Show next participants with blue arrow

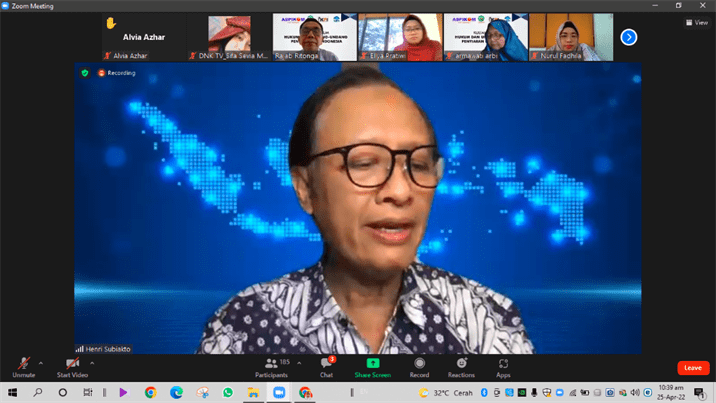tap(629, 37)
